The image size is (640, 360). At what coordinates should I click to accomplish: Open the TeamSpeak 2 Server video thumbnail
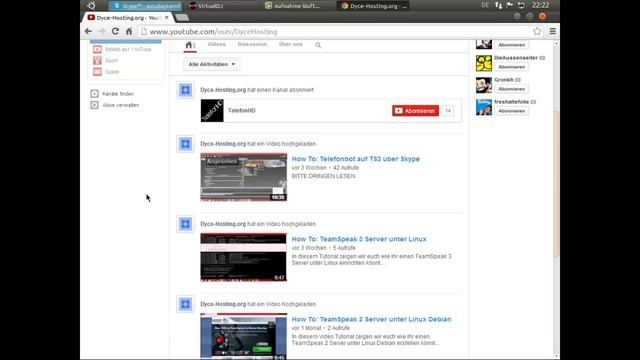244,336
